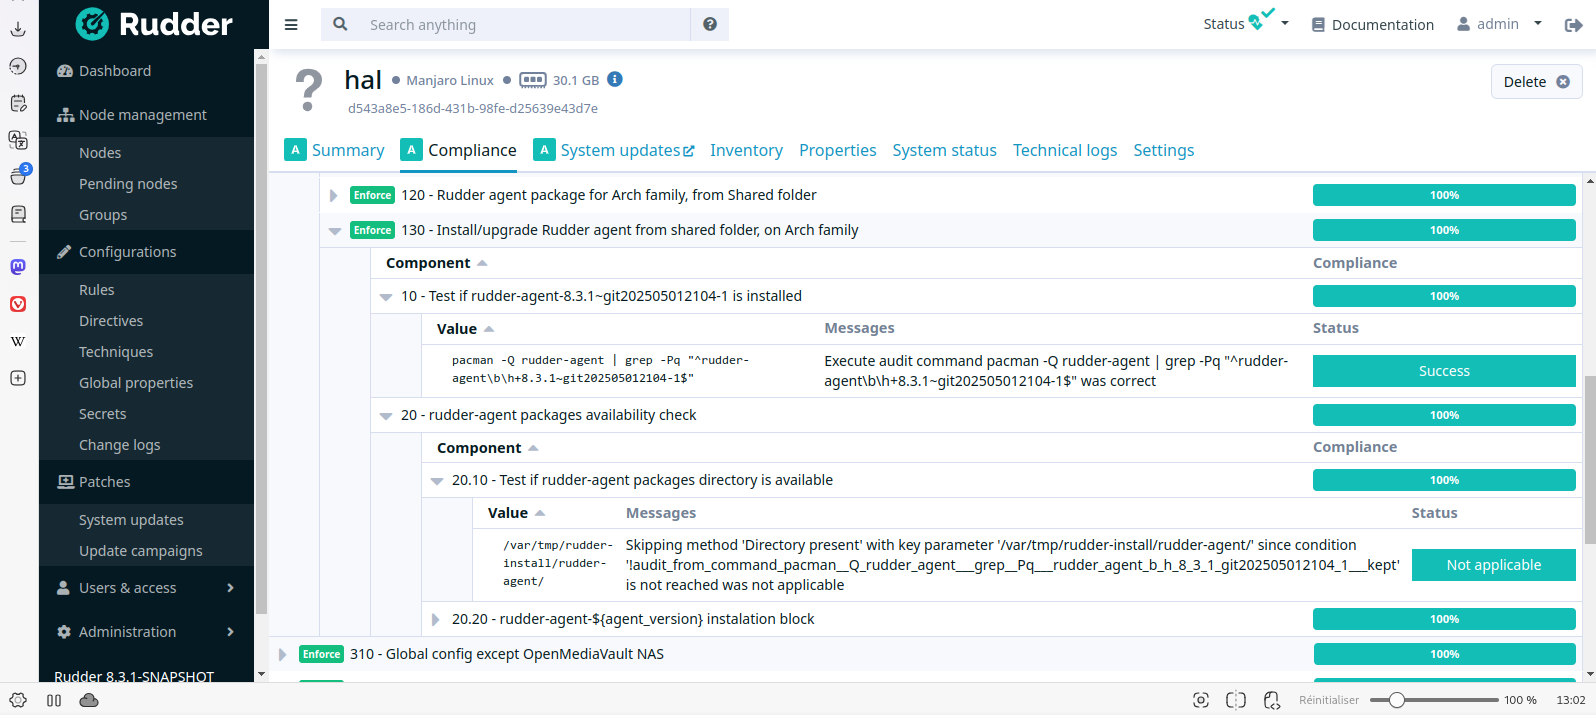
Task: Click the cloud sync status icon
Action: point(89,700)
